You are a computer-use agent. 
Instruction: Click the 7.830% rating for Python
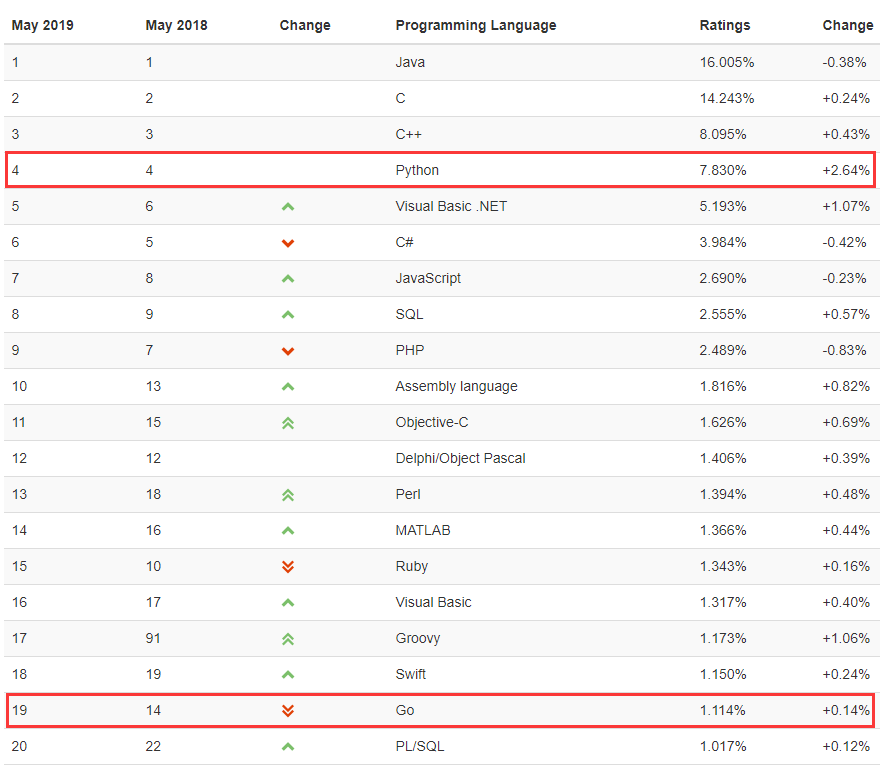(x=723, y=170)
